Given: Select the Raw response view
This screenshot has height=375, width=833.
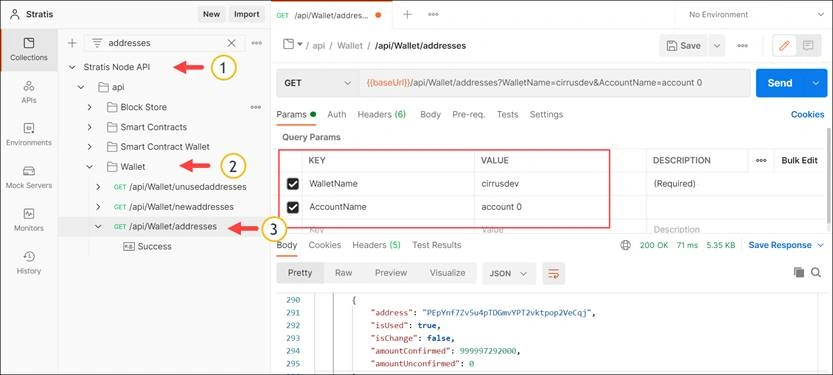Looking at the screenshot, I should pyautogui.click(x=343, y=273).
